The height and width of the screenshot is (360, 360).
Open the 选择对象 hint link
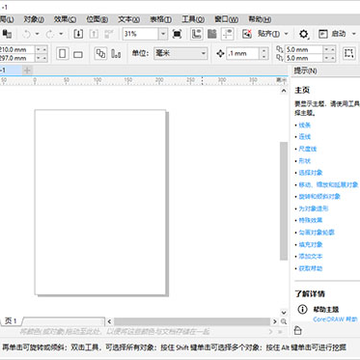[310, 173]
